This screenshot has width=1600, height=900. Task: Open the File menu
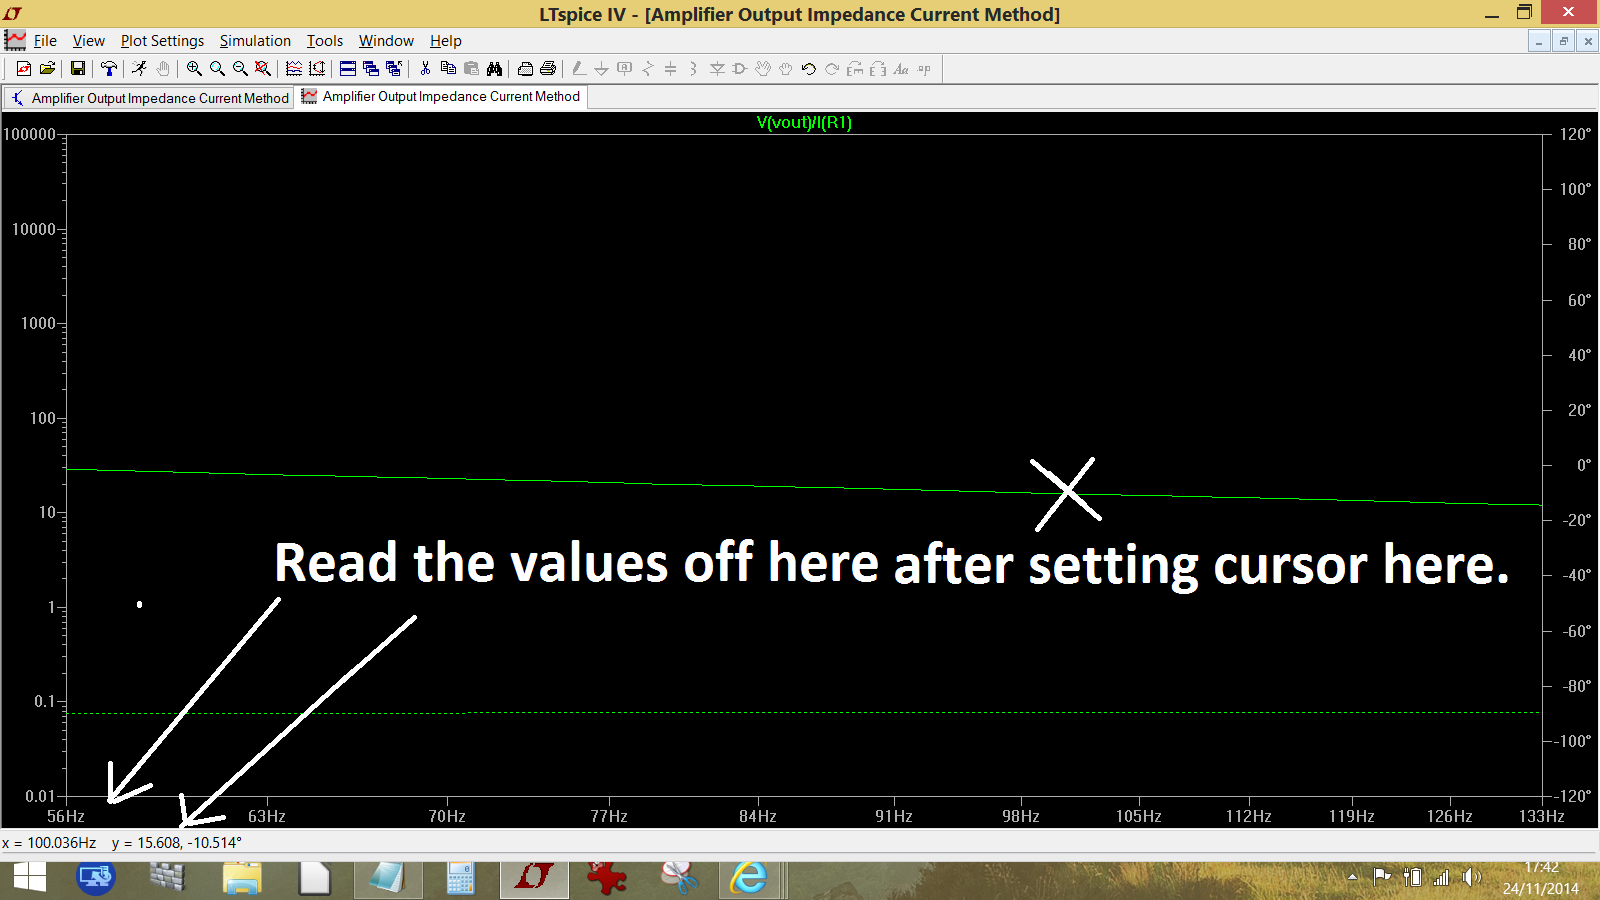(x=45, y=41)
